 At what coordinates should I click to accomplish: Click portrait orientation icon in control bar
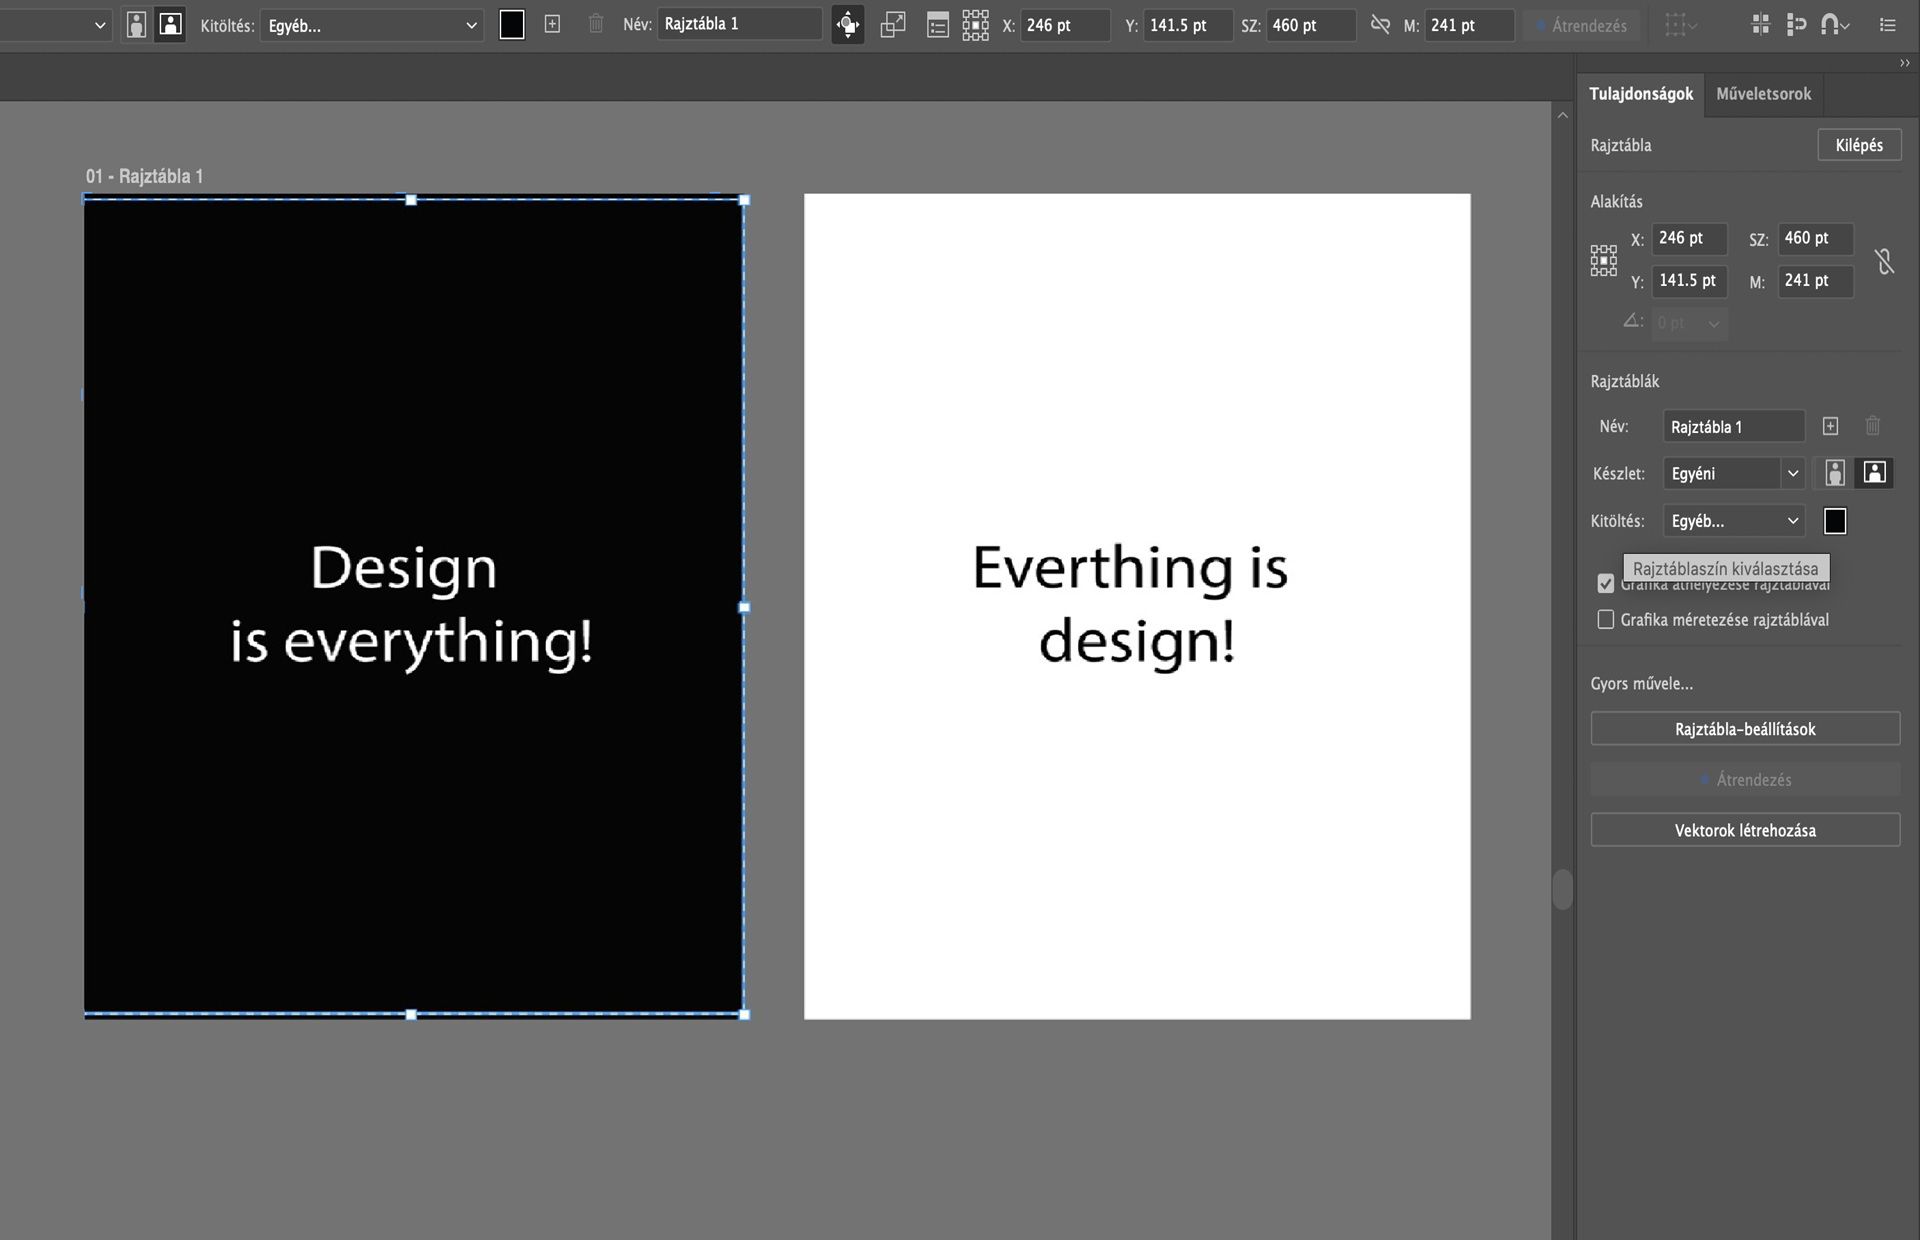click(x=136, y=25)
